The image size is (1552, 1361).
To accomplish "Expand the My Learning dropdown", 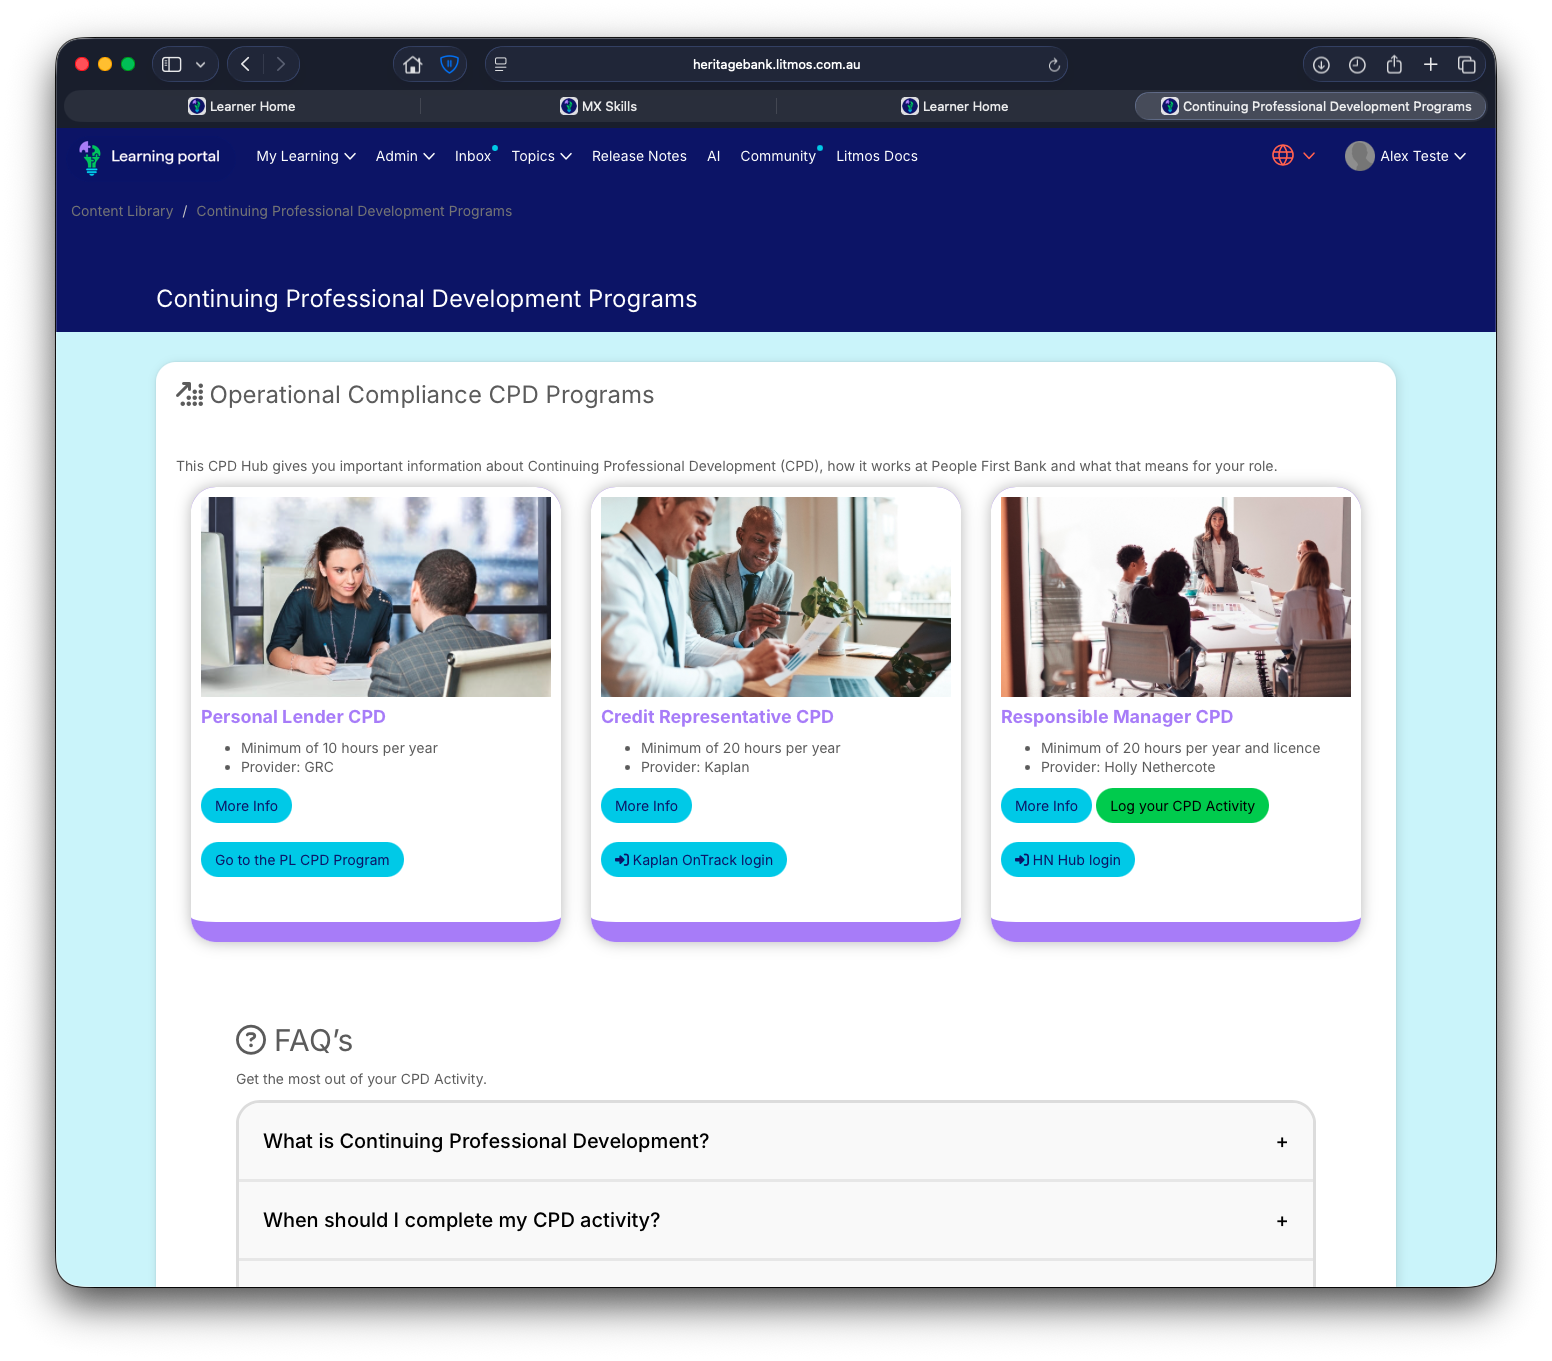I will coord(305,156).
